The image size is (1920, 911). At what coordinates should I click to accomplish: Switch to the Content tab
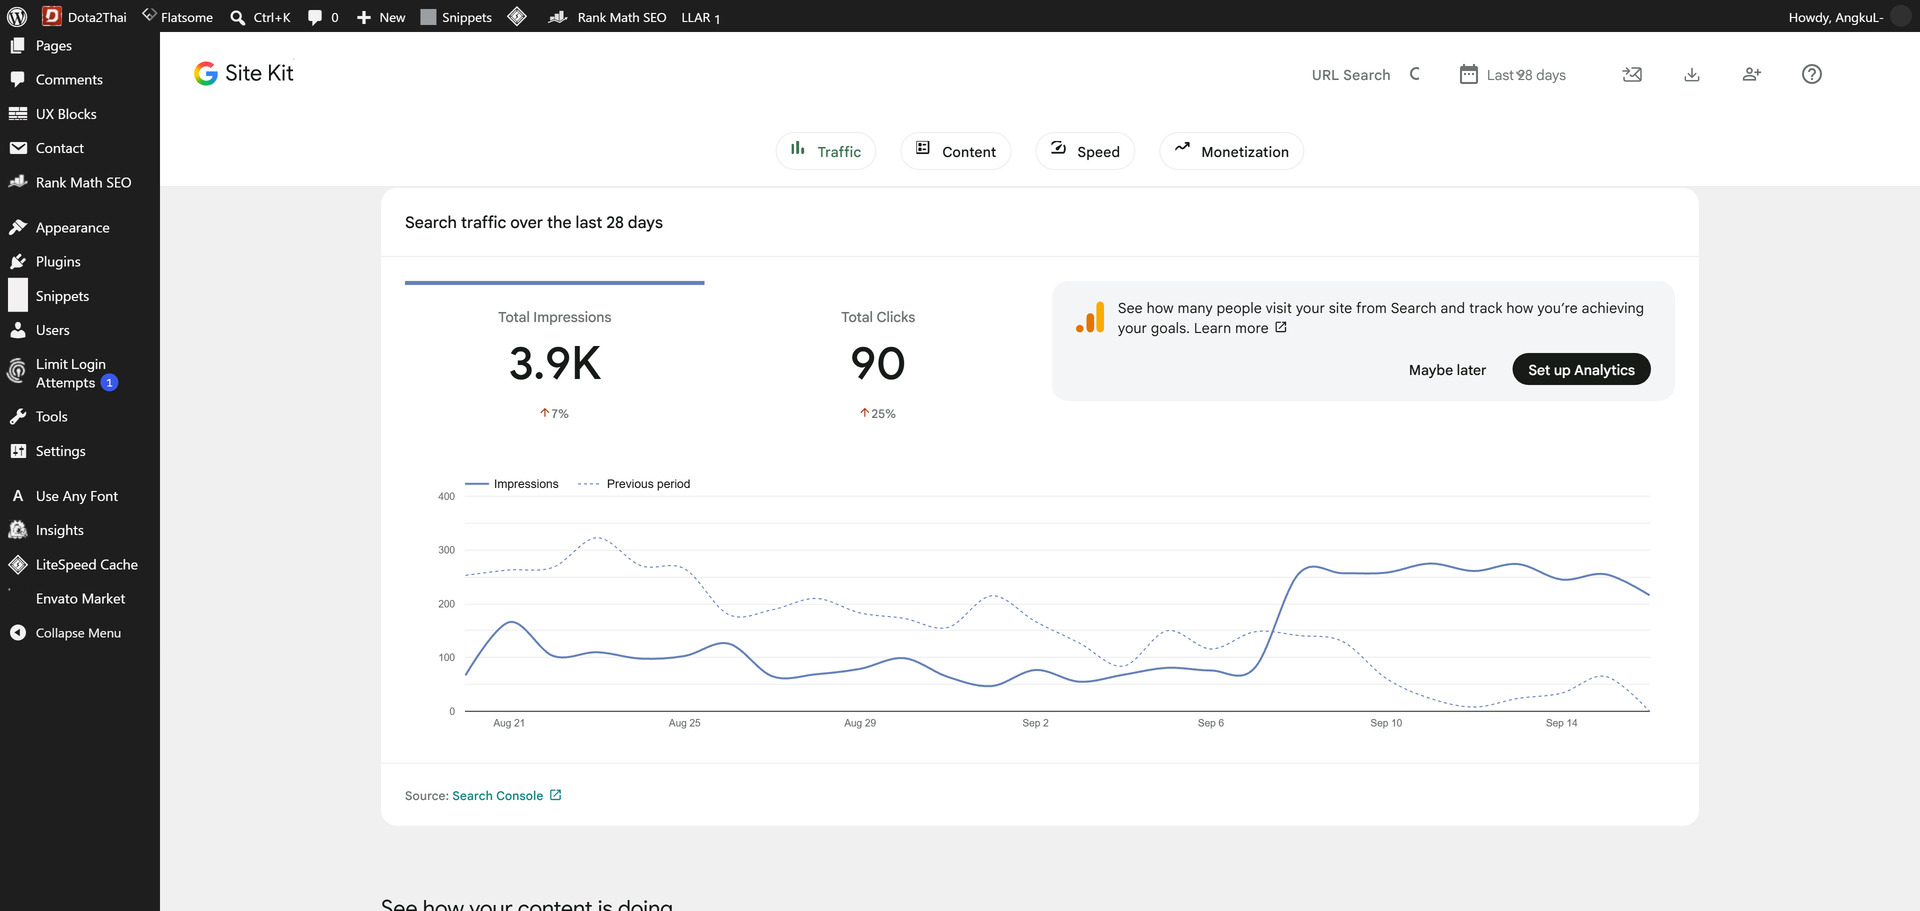click(x=956, y=151)
